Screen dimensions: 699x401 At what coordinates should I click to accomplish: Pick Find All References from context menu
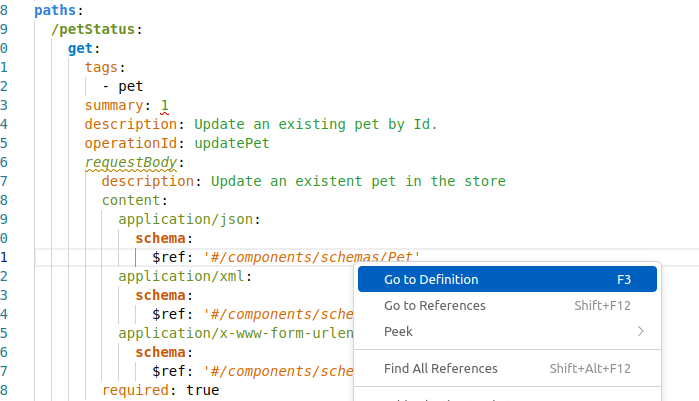pyautogui.click(x=440, y=369)
